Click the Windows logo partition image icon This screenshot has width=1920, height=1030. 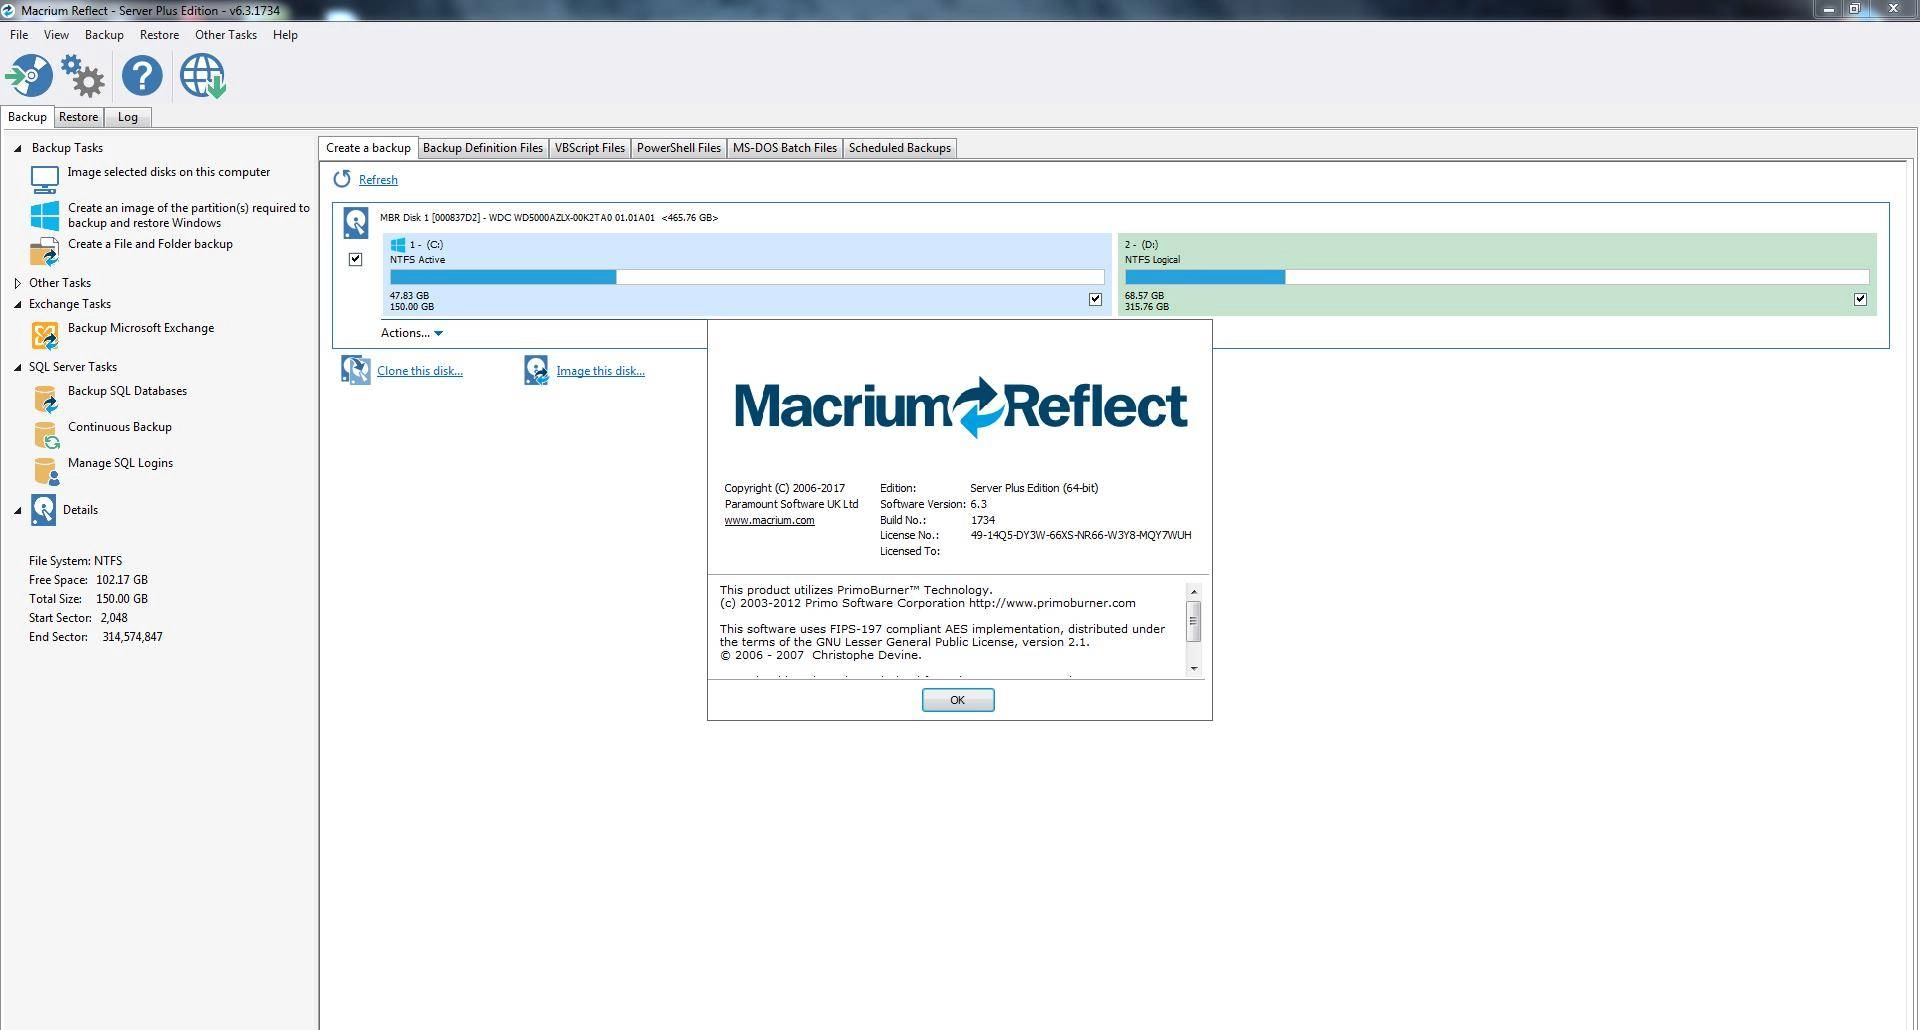click(x=45, y=216)
